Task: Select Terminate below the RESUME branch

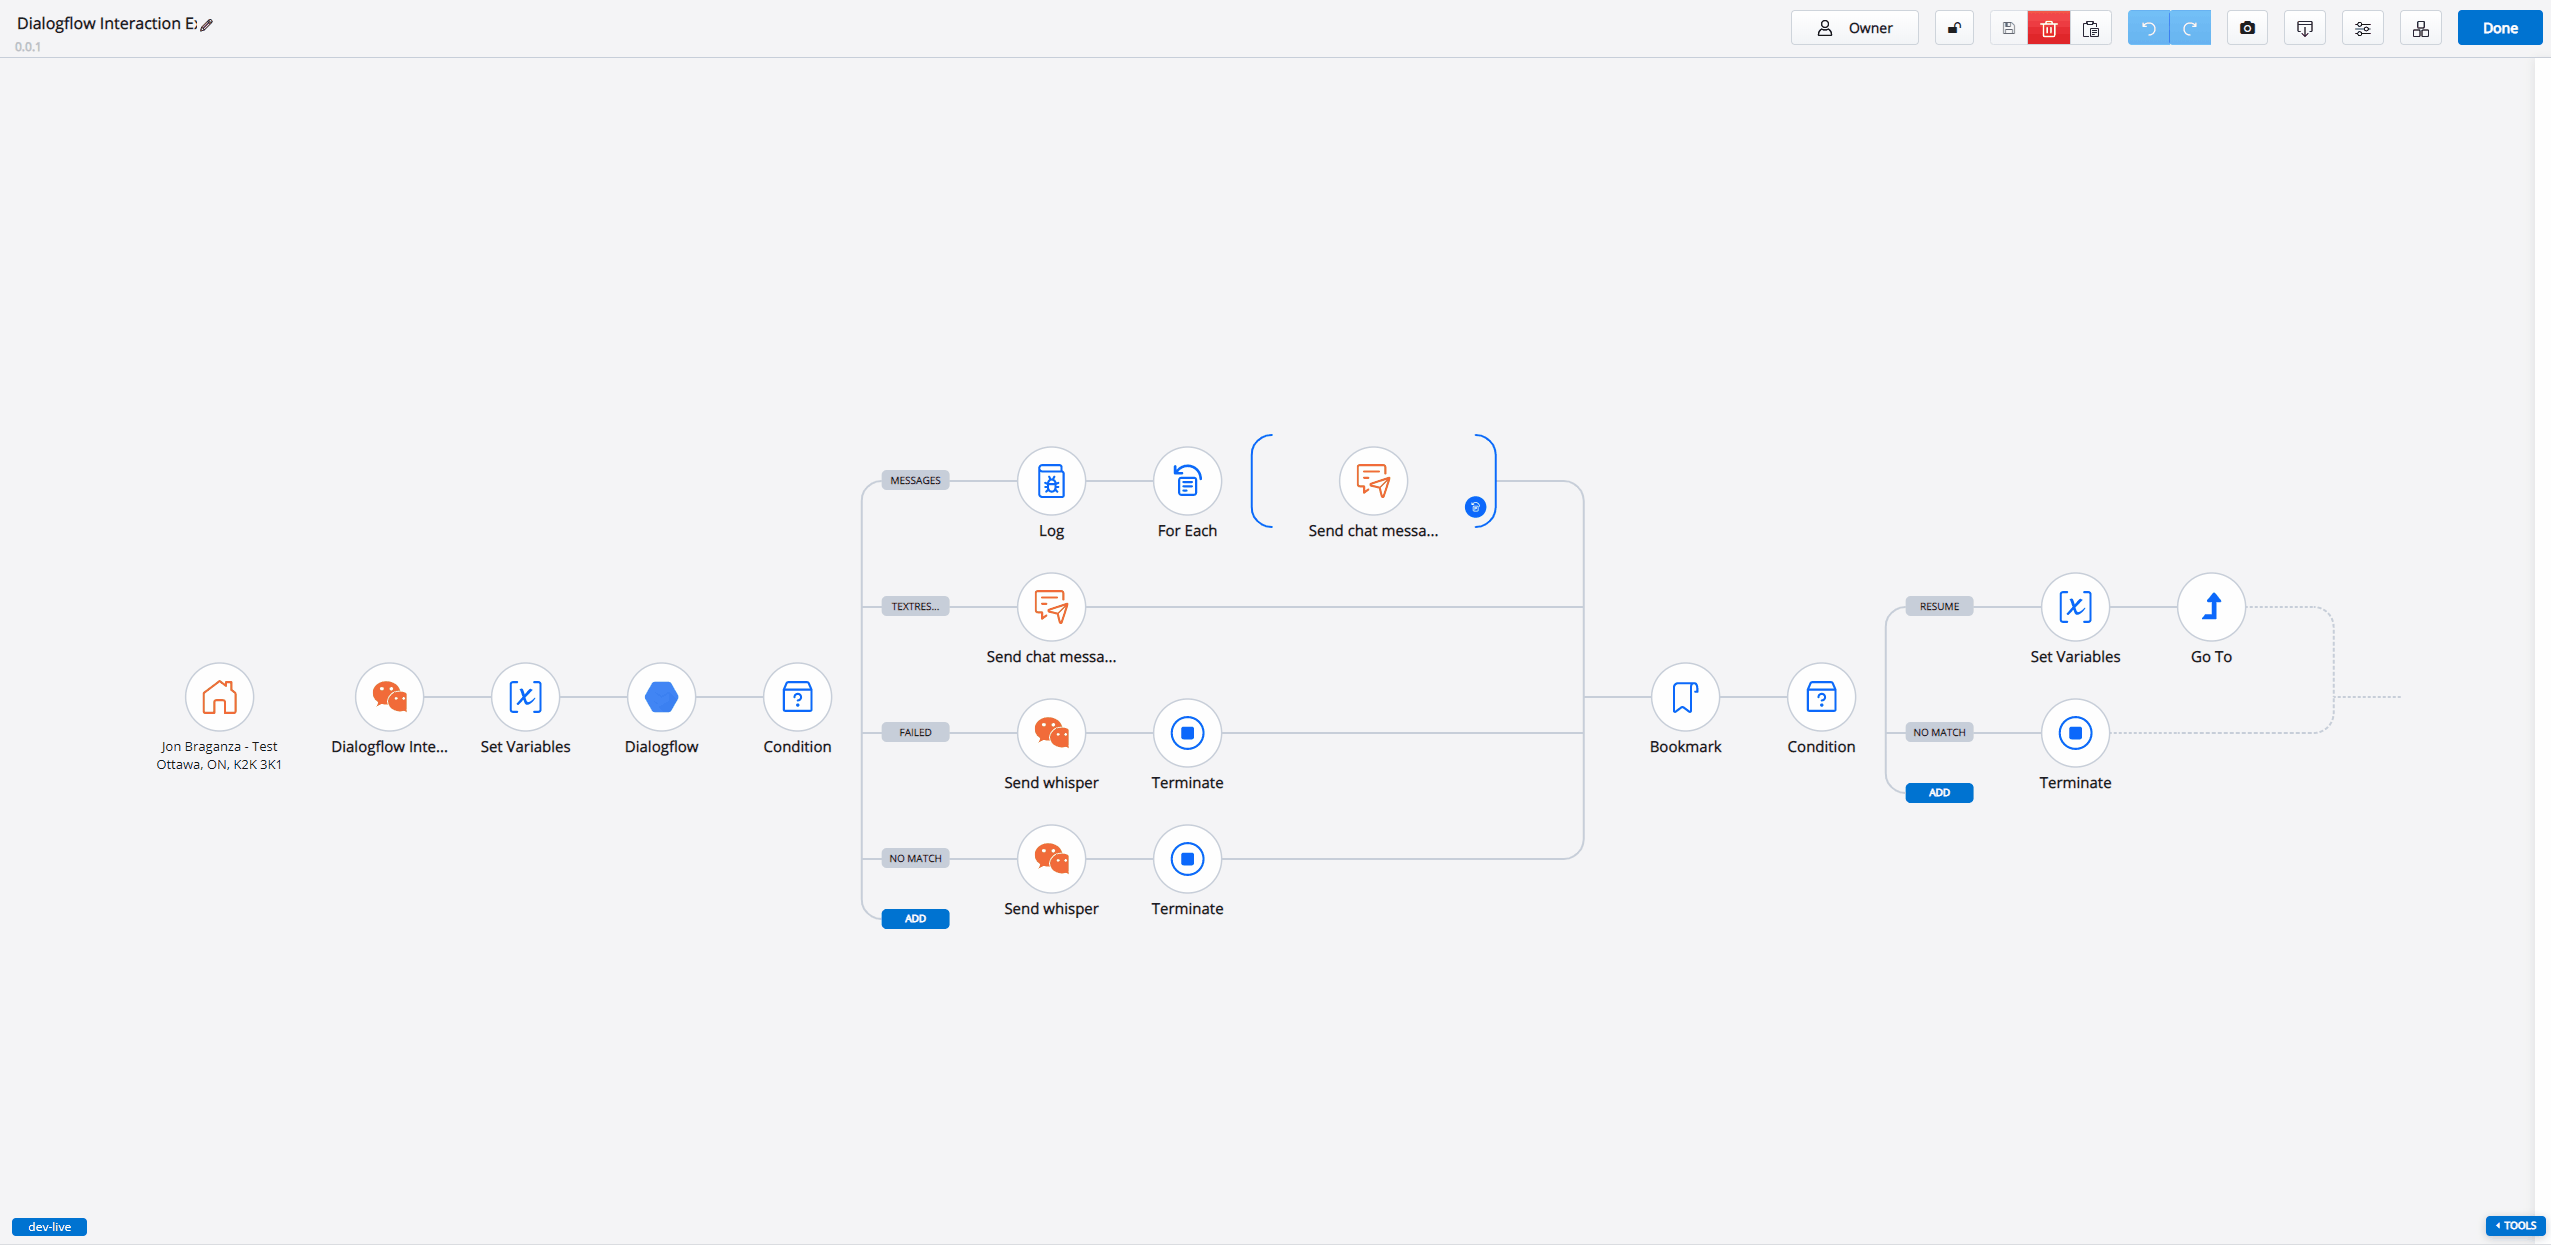Action: tap(2075, 733)
